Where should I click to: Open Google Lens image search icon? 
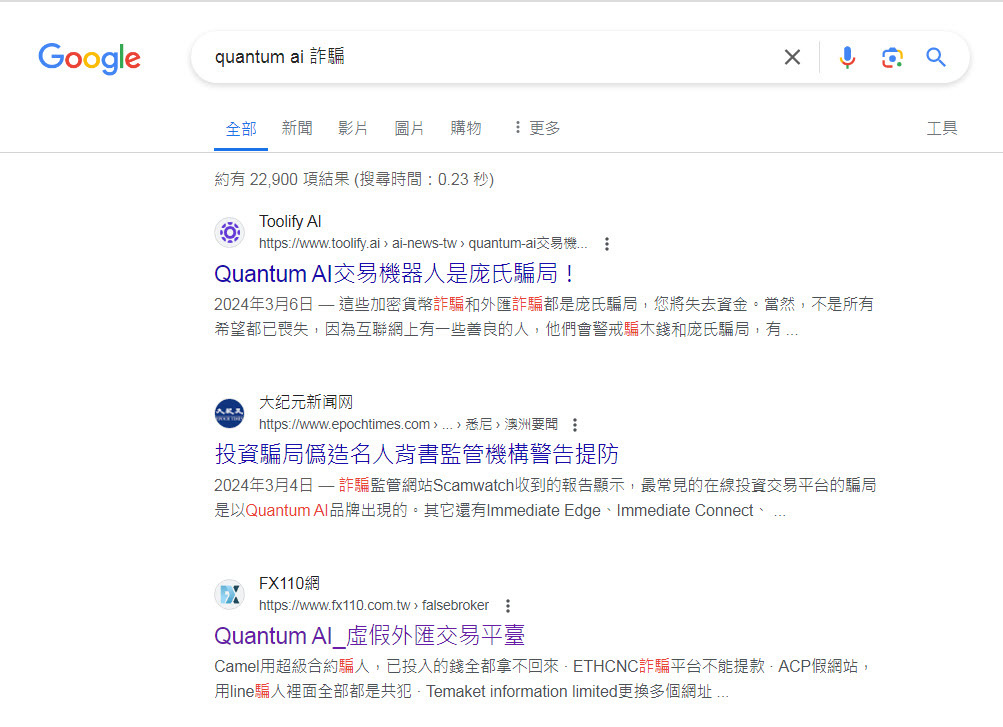892,58
